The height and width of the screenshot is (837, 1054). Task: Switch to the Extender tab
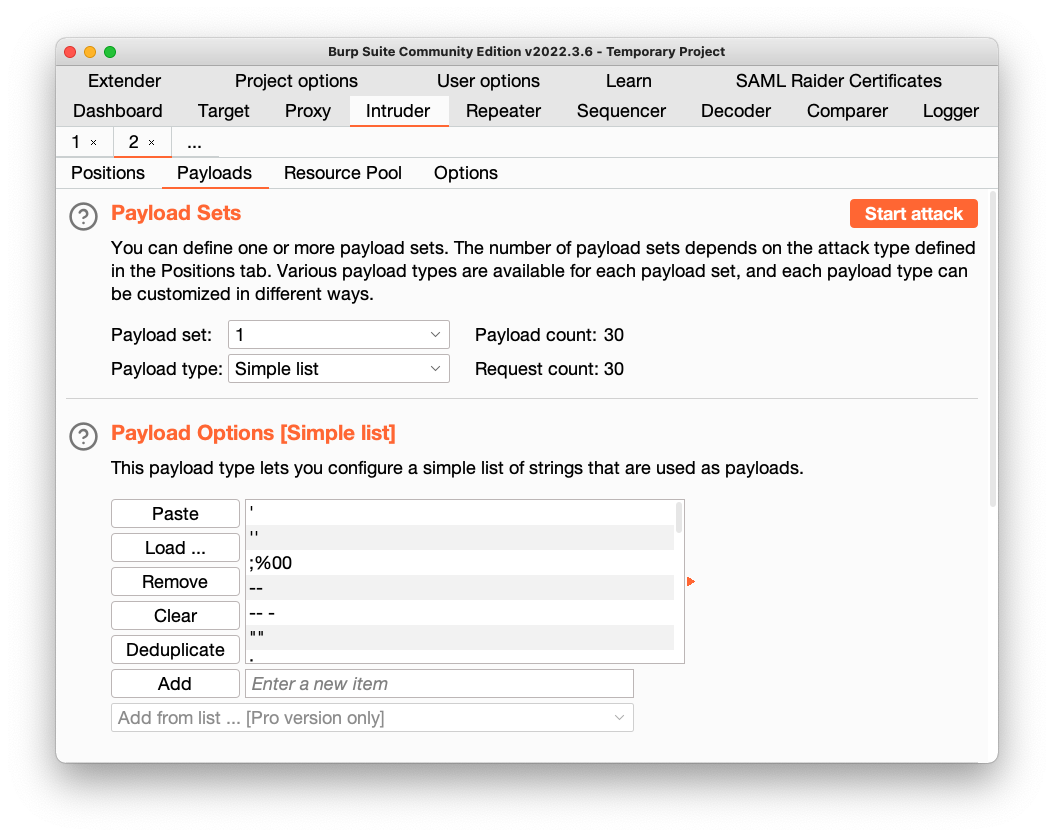[124, 81]
